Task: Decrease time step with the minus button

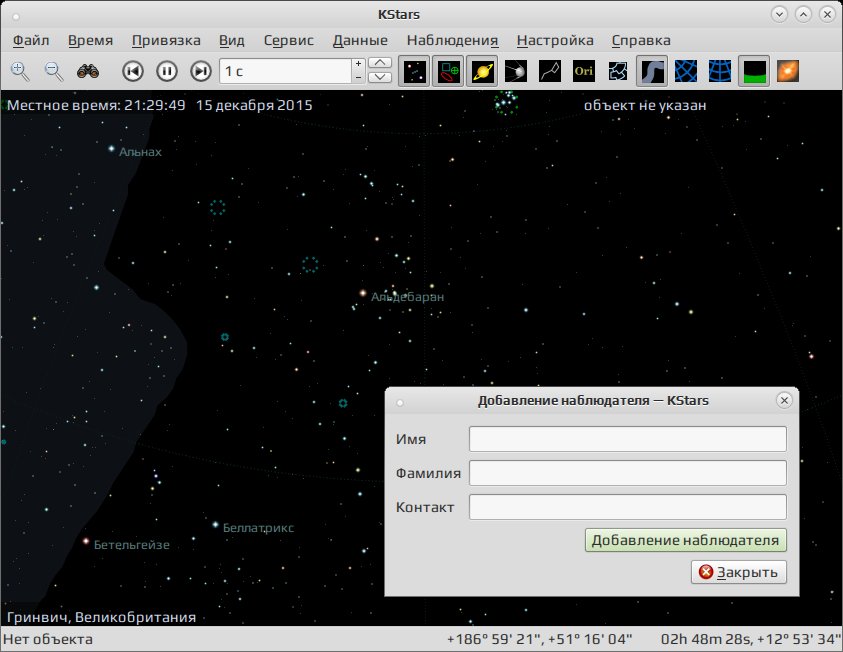Action: click(x=359, y=77)
